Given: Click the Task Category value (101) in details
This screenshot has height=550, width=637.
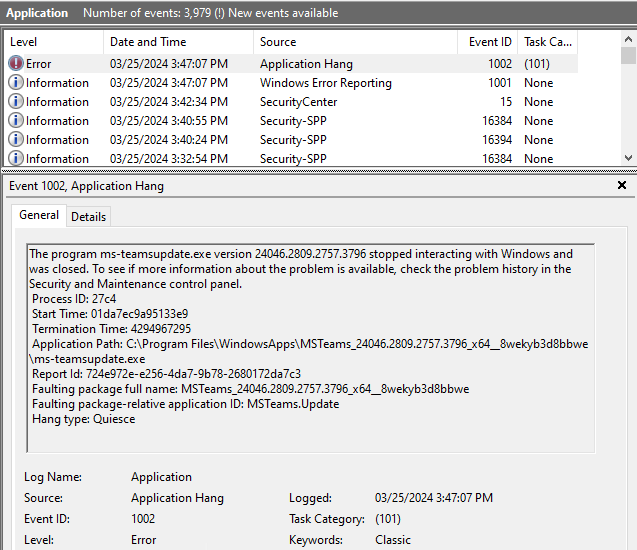Looking at the screenshot, I should pos(388,519).
